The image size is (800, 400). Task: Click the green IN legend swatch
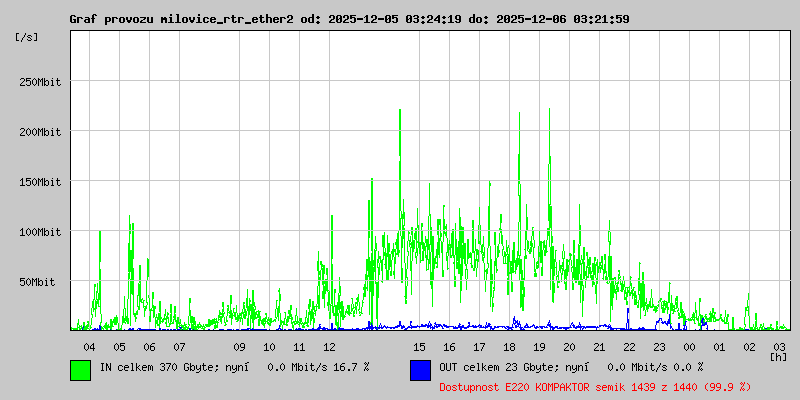[80, 370]
